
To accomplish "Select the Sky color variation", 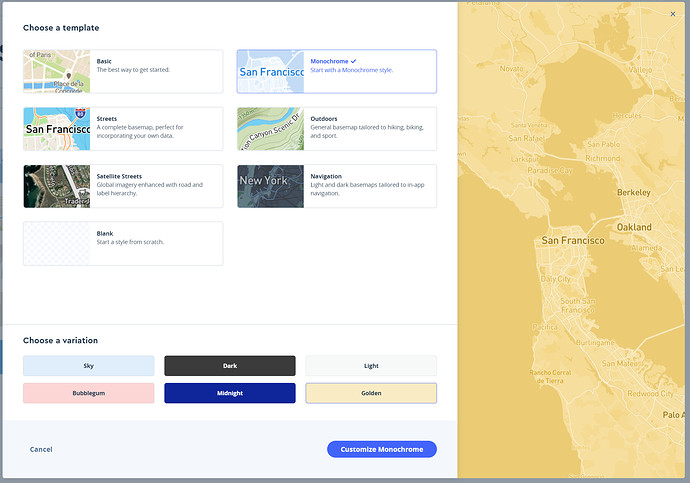I will 88,366.
